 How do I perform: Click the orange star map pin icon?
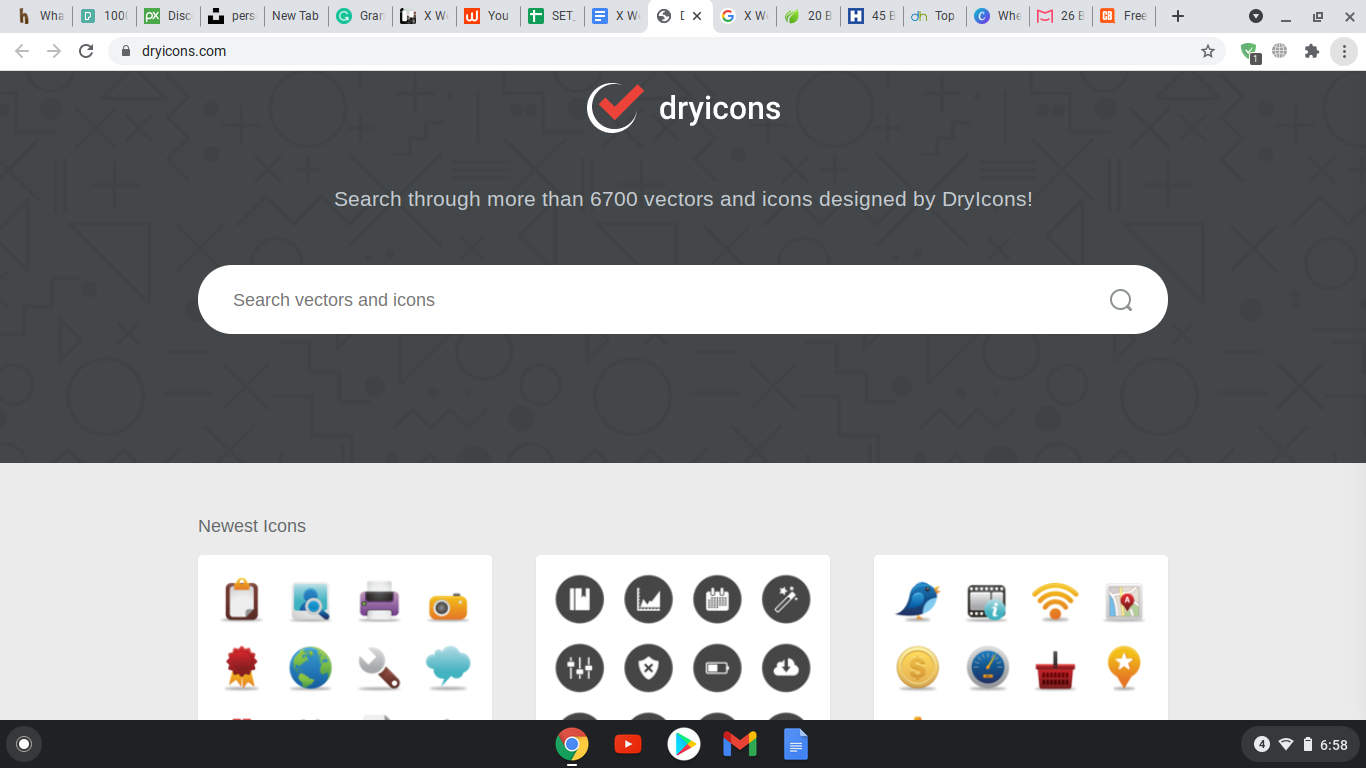(x=1124, y=668)
